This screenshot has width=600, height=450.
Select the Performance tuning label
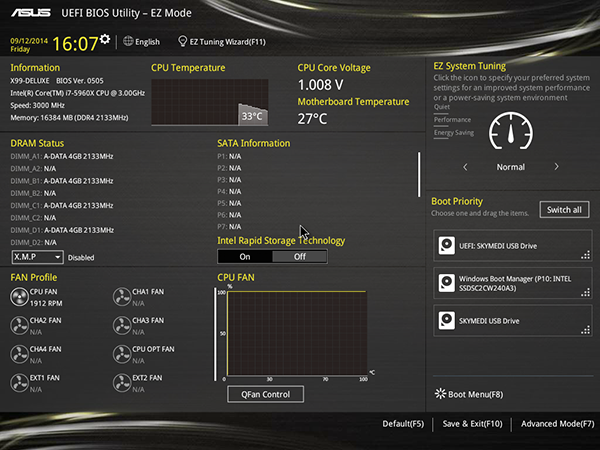[x=452, y=120]
